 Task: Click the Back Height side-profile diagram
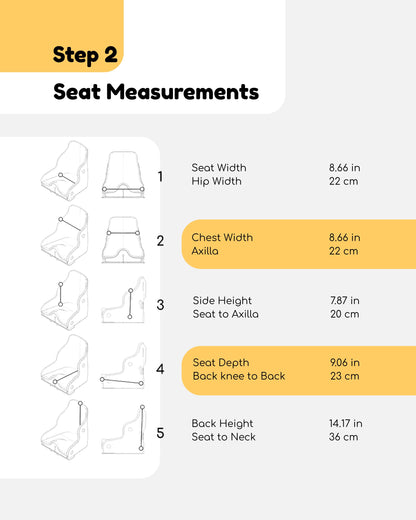pyautogui.click(x=124, y=429)
